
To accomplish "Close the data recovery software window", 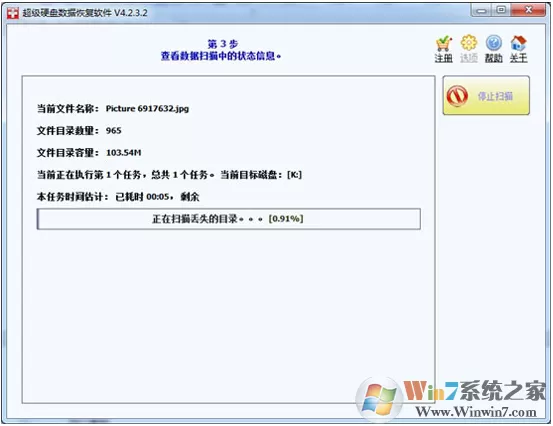I will (x=528, y=11).
